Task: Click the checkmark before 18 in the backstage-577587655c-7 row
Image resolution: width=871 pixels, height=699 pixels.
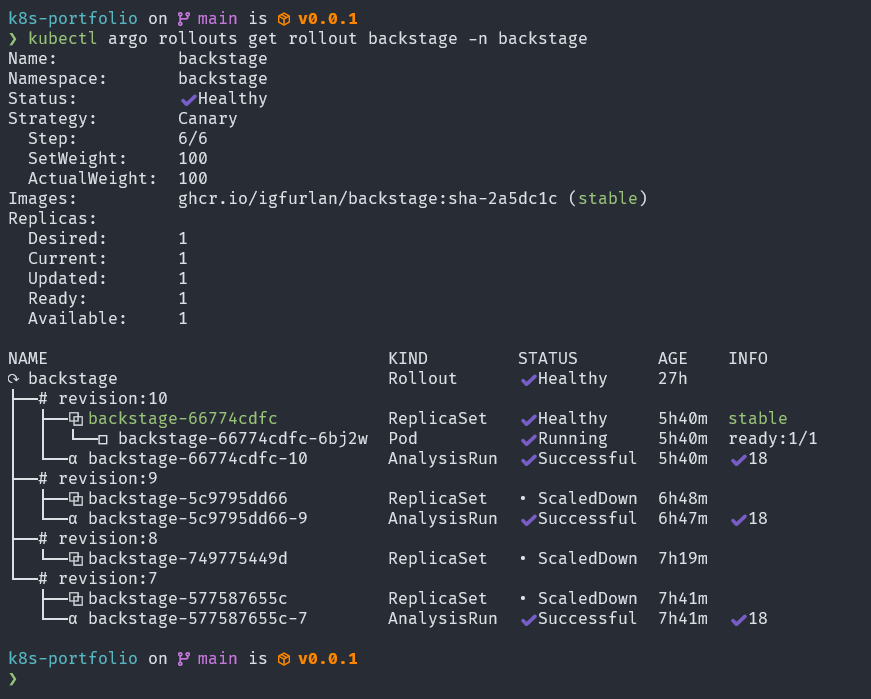Action: [738, 619]
